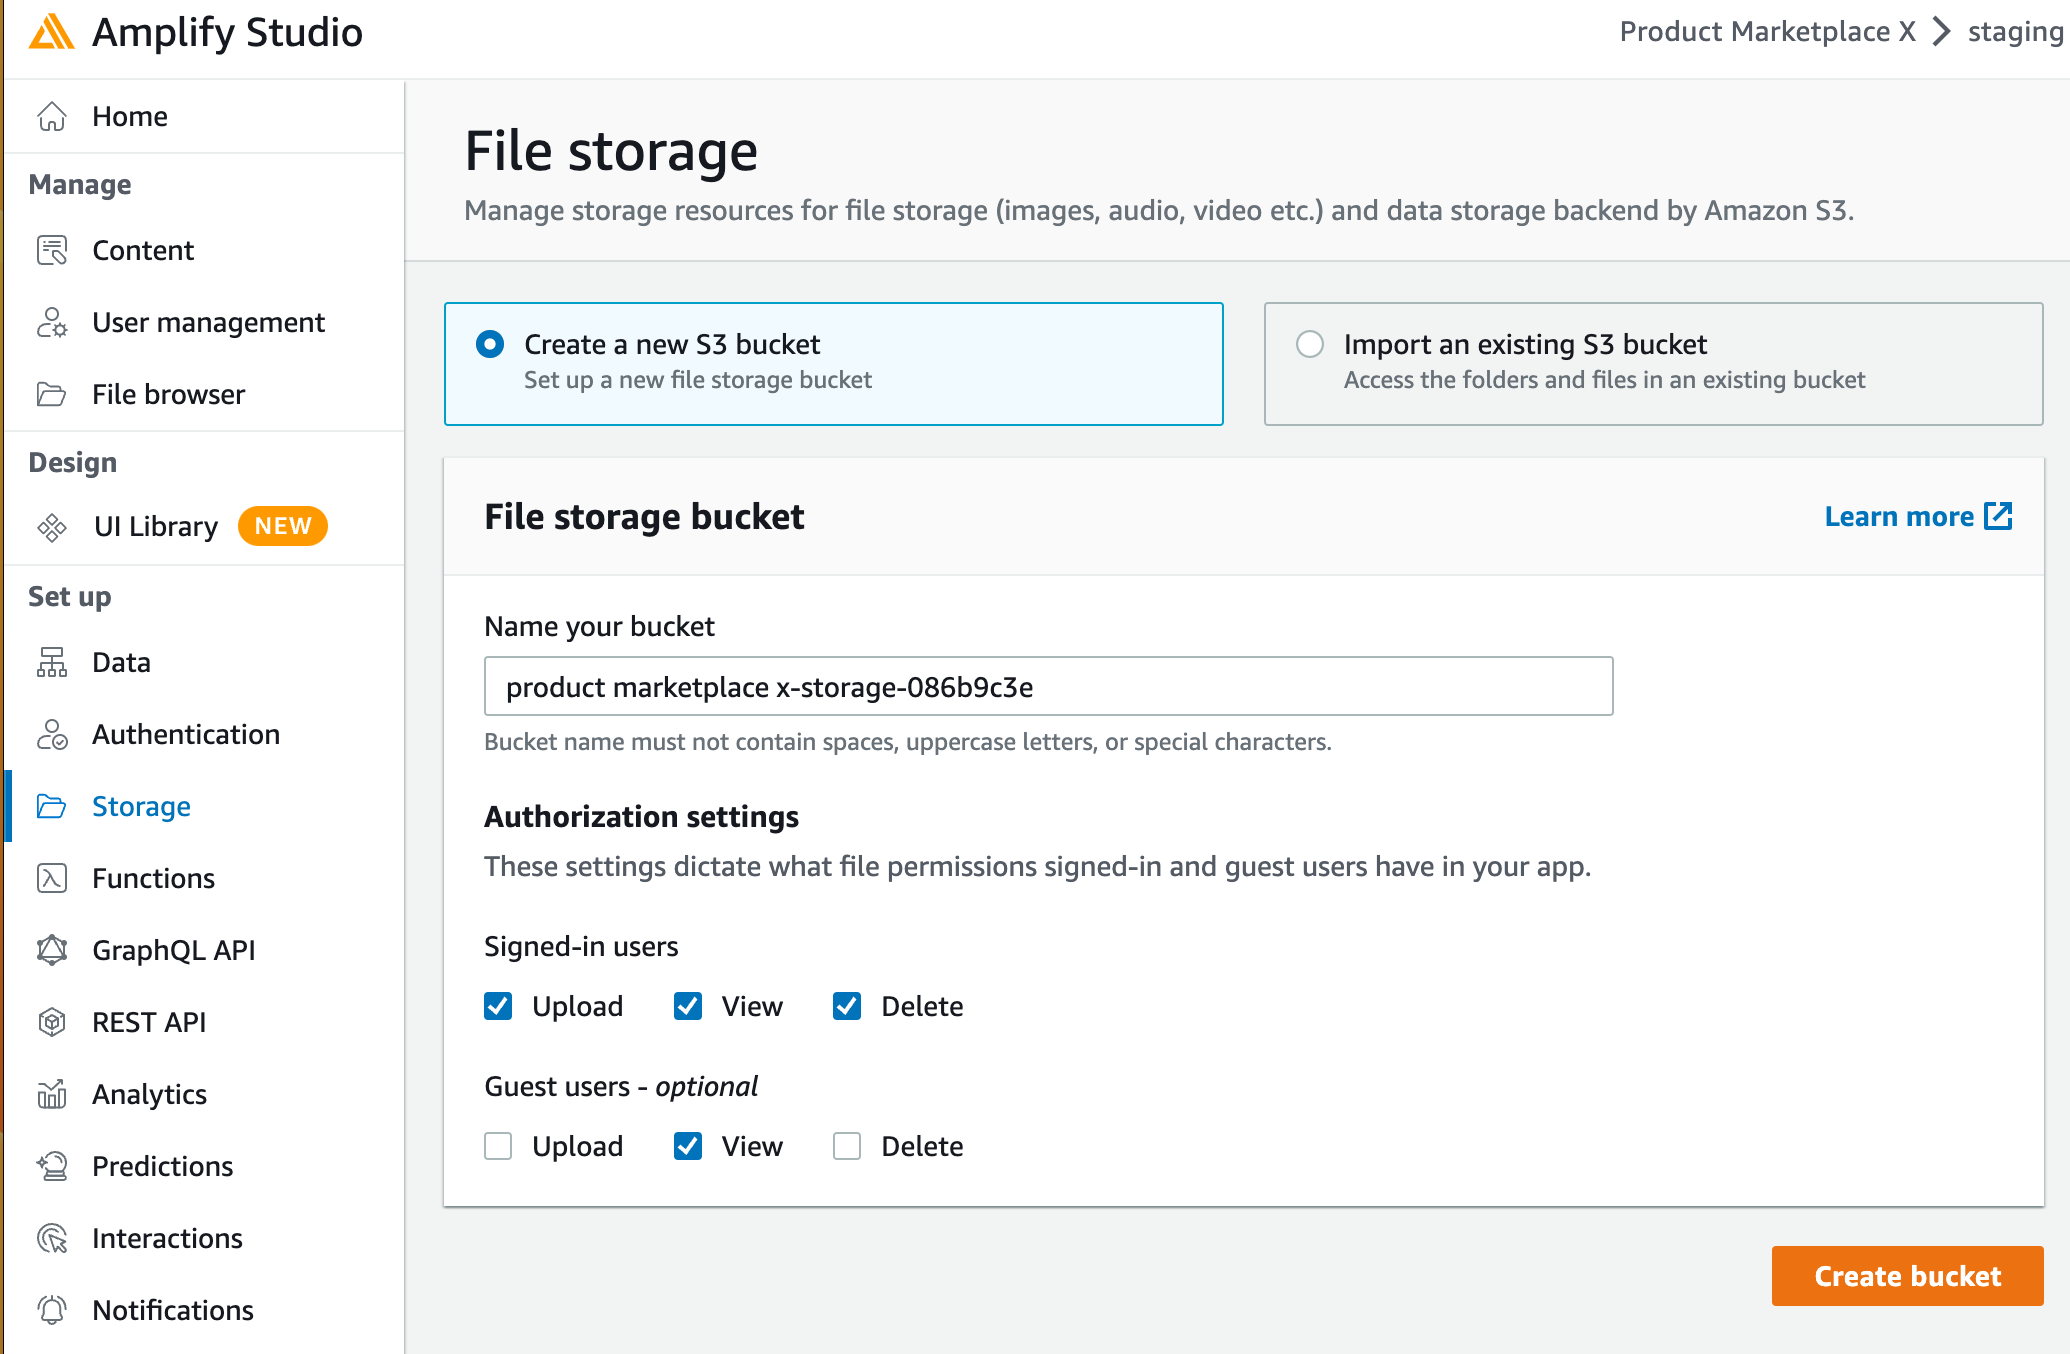This screenshot has width=2070, height=1354.
Task: Click the File browser folder icon
Action: [x=52, y=394]
